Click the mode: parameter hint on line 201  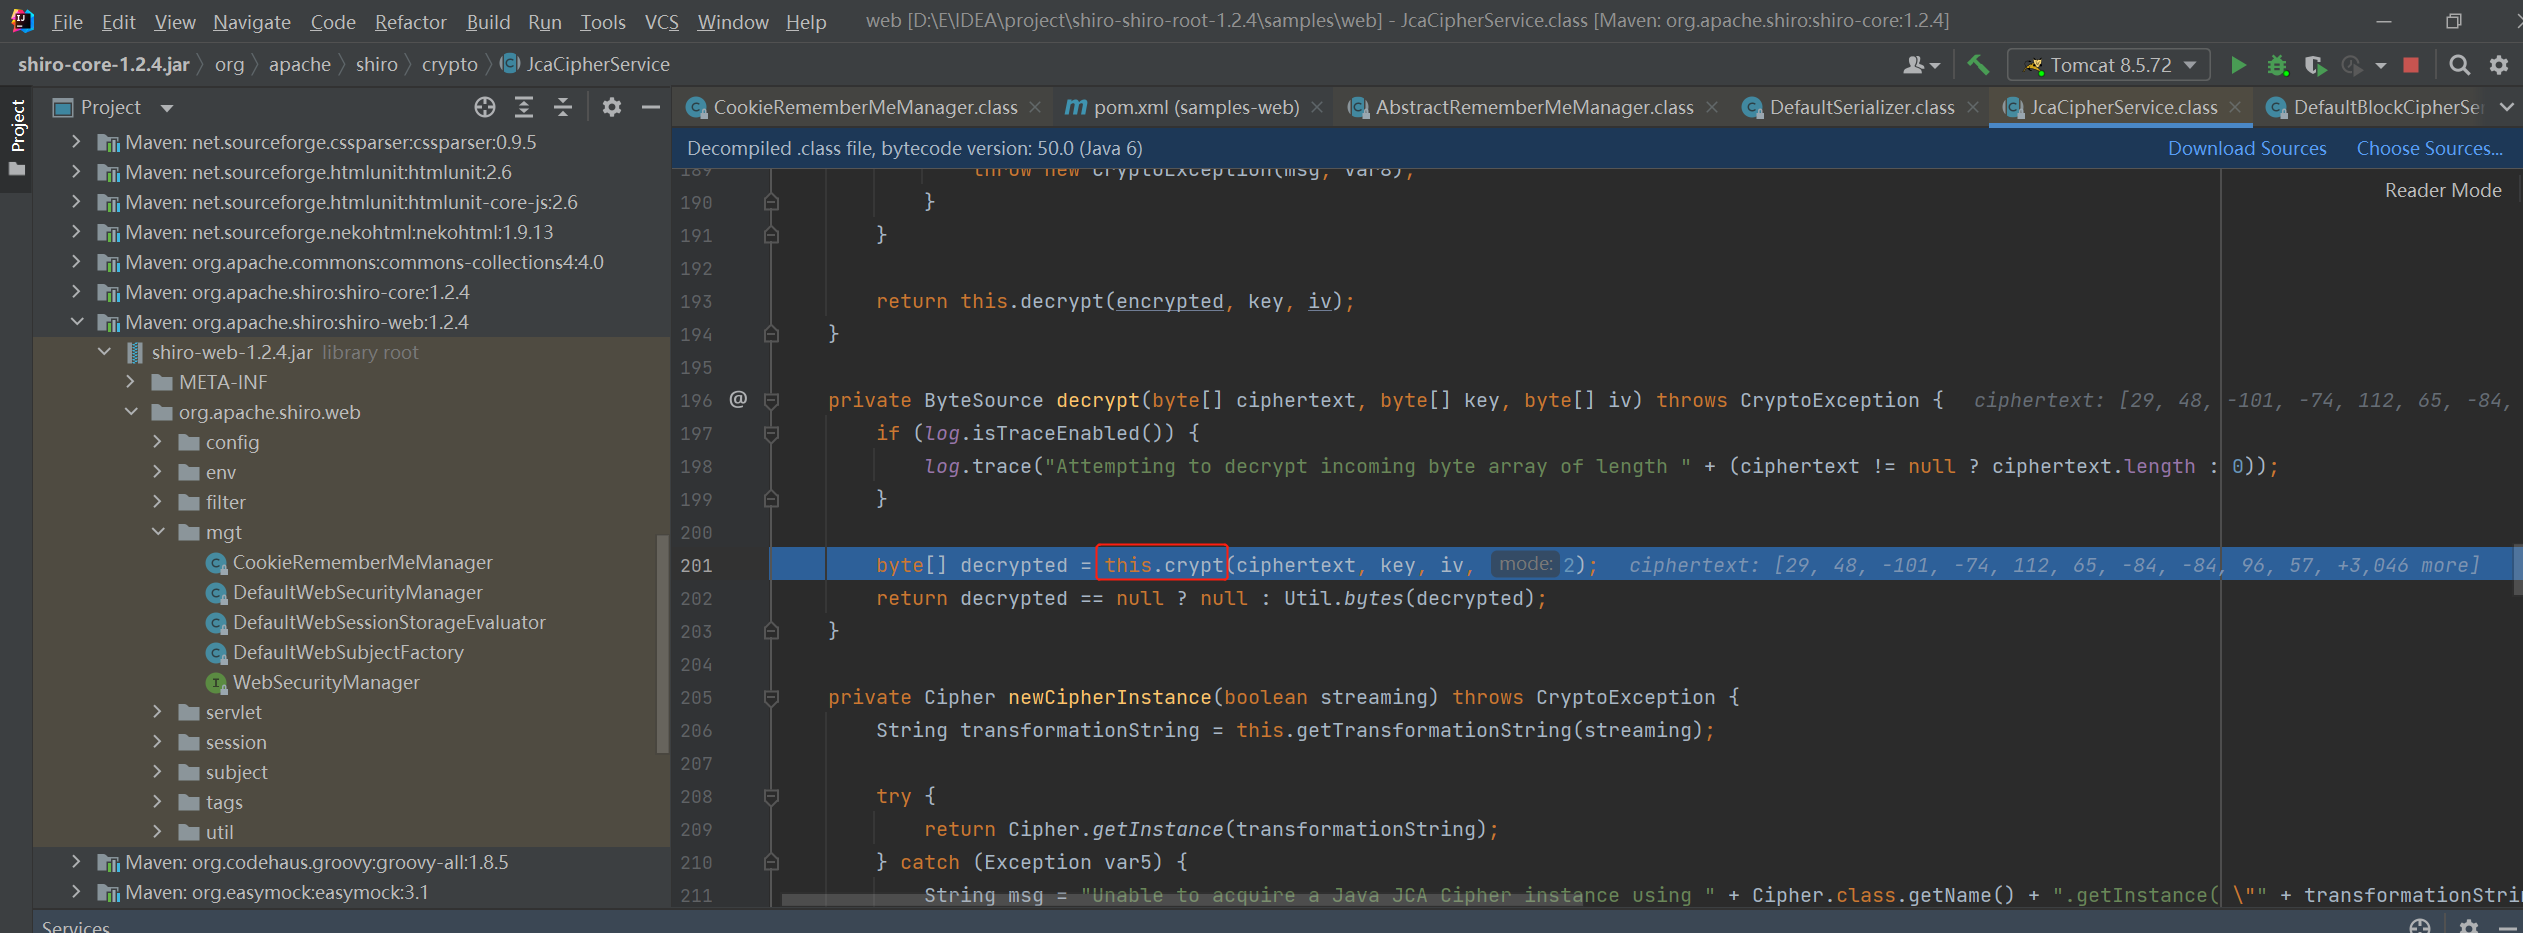tap(1526, 564)
